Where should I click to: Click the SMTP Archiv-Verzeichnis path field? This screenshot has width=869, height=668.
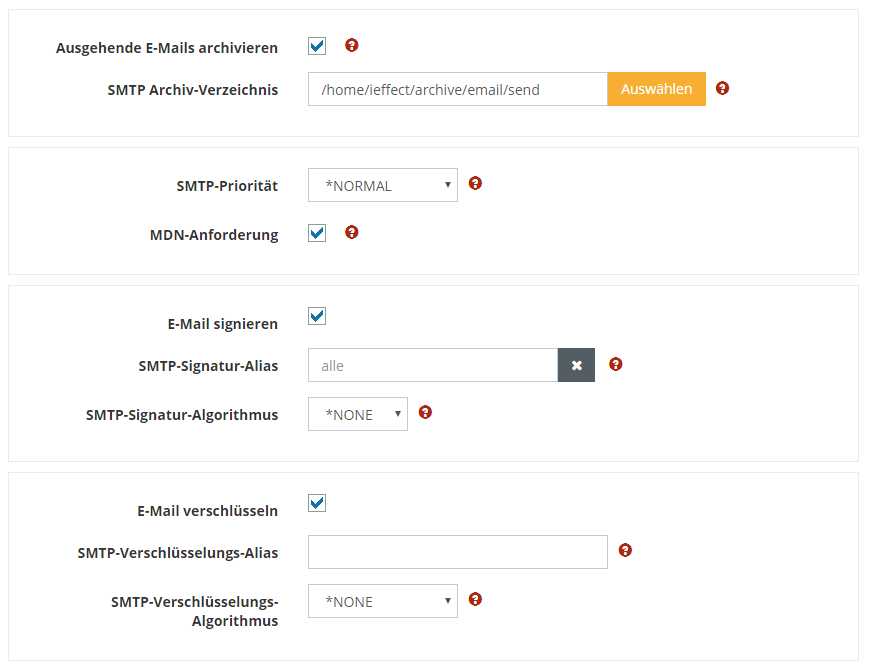(457, 89)
